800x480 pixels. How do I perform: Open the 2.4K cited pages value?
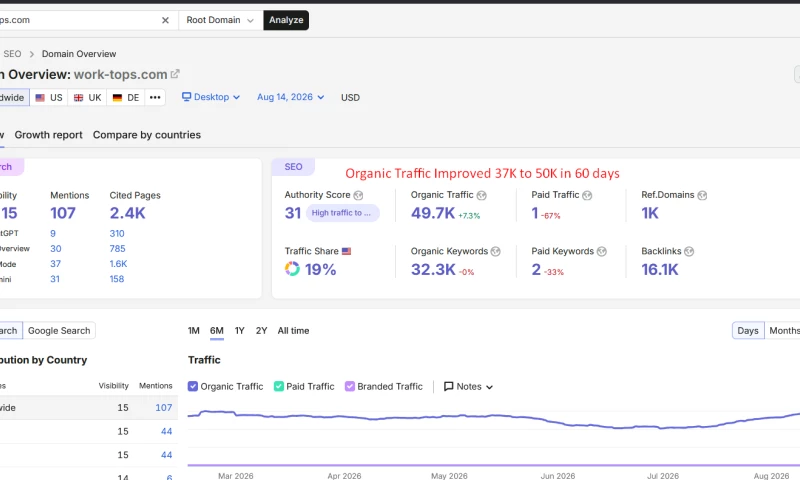coord(128,213)
